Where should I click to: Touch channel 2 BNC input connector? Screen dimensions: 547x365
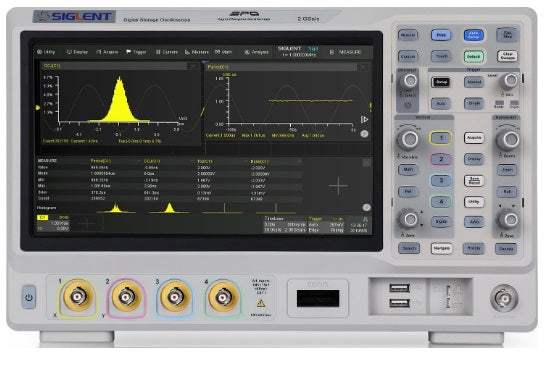click(126, 297)
